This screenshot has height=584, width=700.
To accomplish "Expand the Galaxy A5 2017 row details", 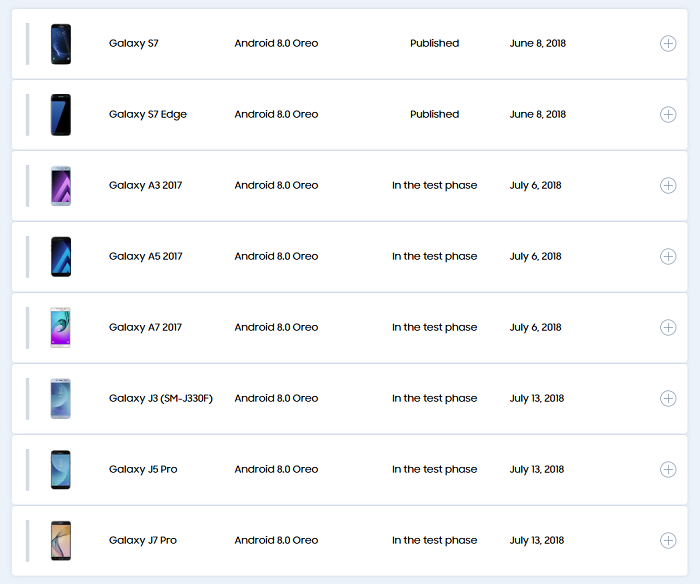I will click(x=668, y=256).
